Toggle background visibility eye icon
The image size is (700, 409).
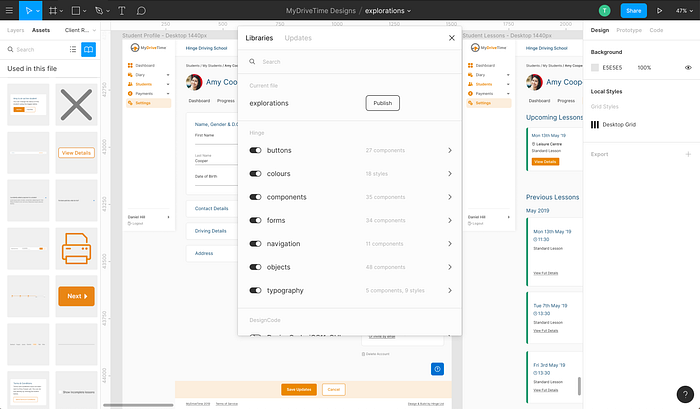pyautogui.click(x=688, y=67)
